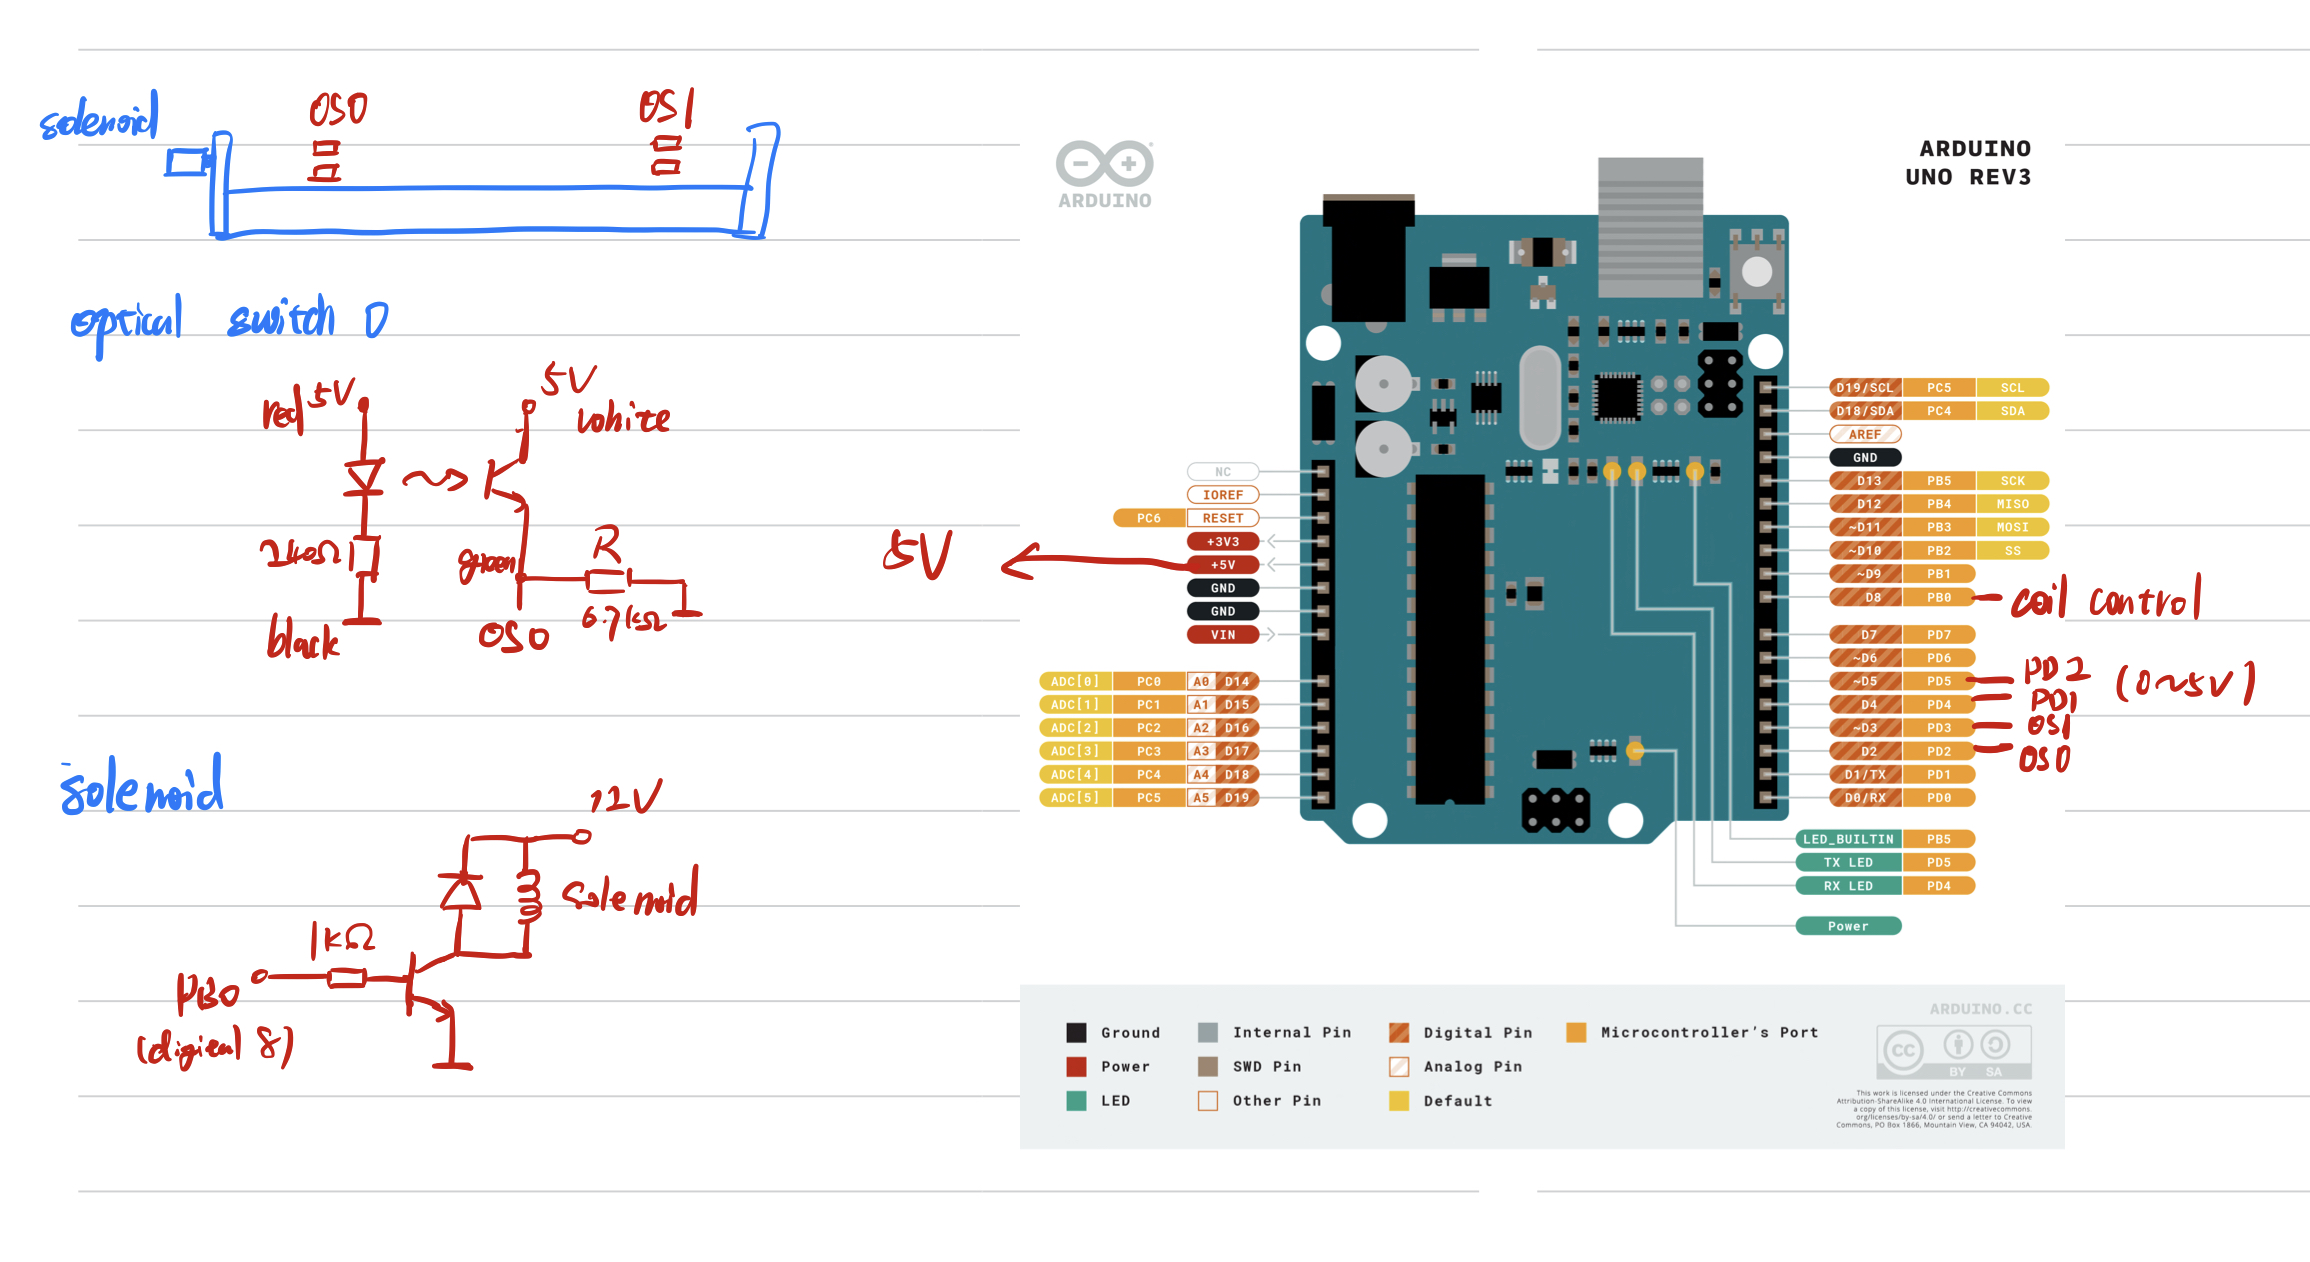
Task: Select the D8 pin label
Action: [x=1865, y=597]
